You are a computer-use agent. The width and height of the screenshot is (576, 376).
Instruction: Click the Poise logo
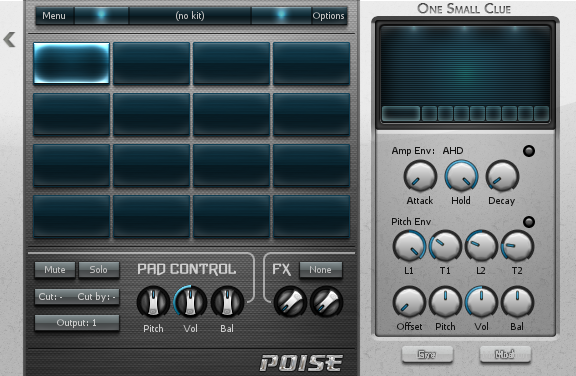pos(301,363)
